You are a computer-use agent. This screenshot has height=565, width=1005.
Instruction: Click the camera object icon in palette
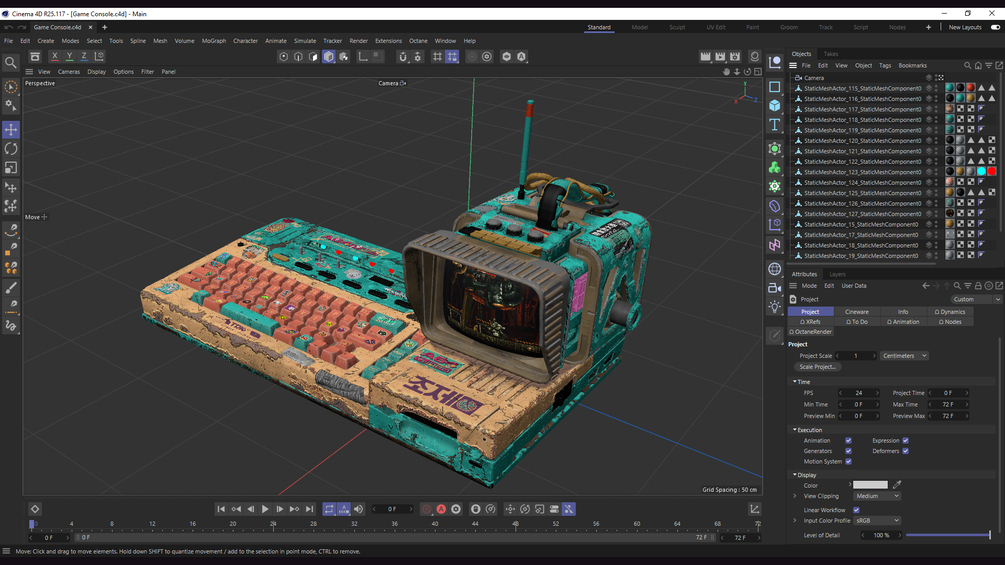[x=775, y=288]
